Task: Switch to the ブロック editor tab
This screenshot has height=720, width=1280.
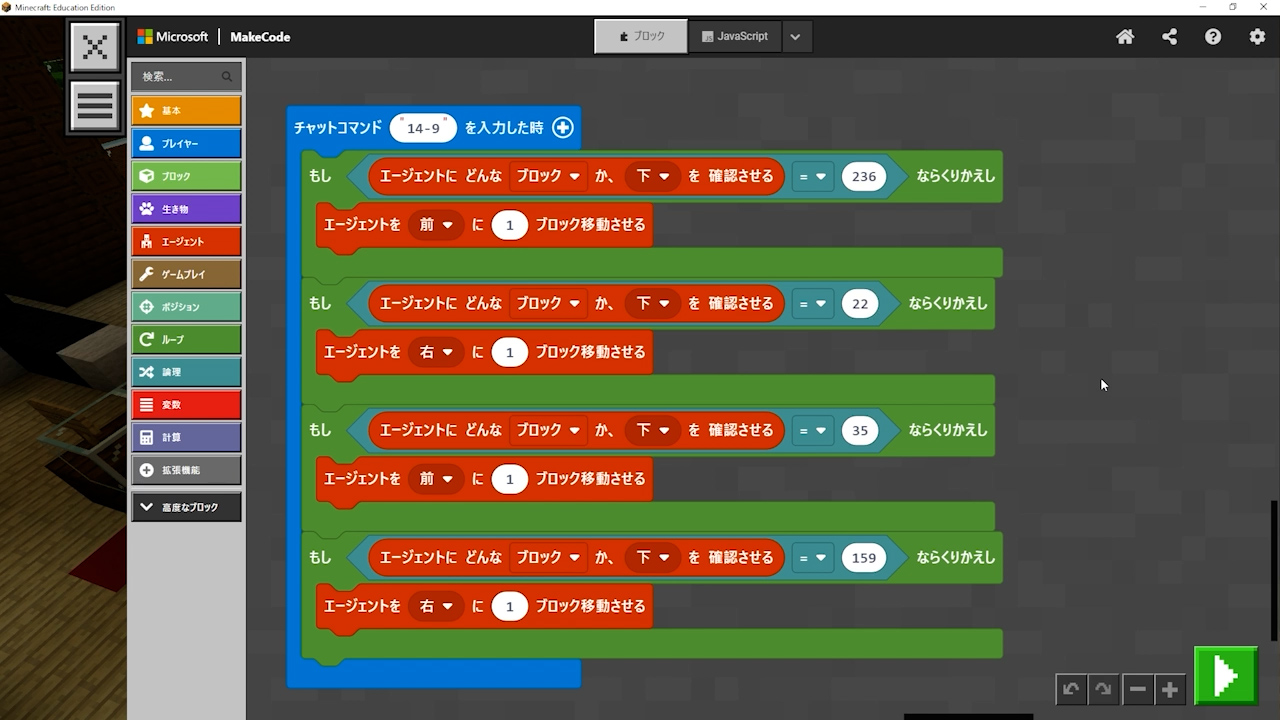Action: pos(641,36)
